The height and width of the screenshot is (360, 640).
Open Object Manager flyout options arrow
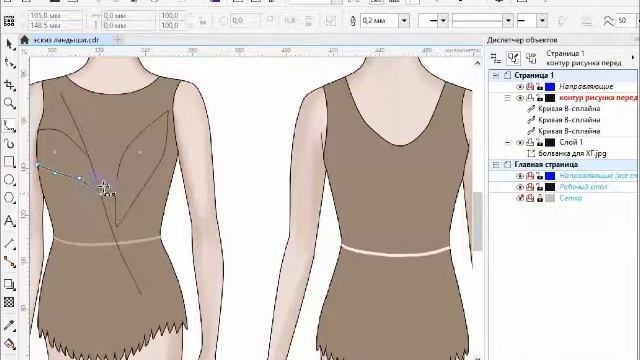click(633, 58)
